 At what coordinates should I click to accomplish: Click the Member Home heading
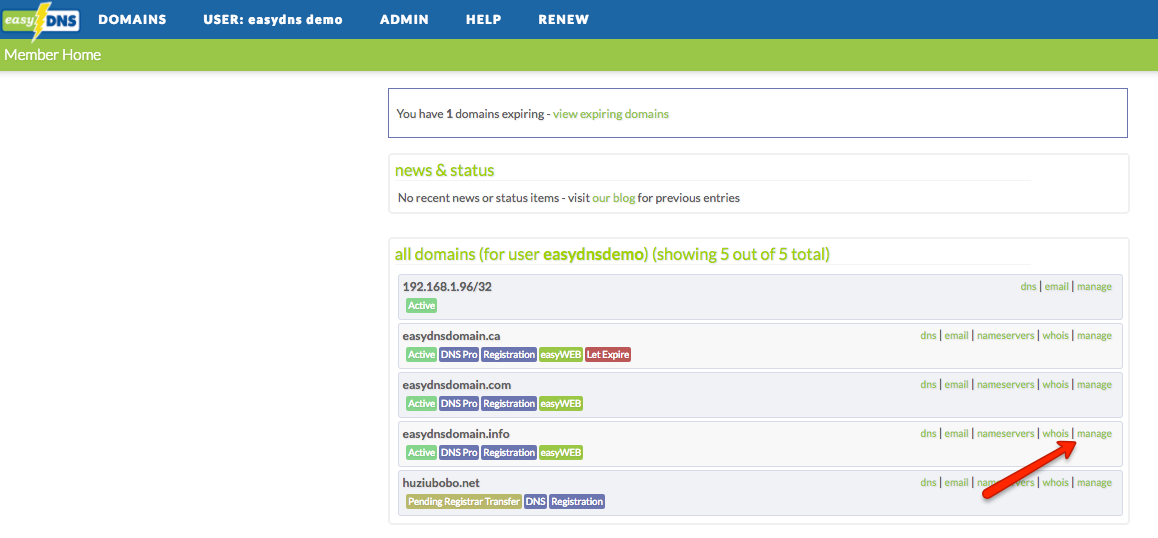52,55
